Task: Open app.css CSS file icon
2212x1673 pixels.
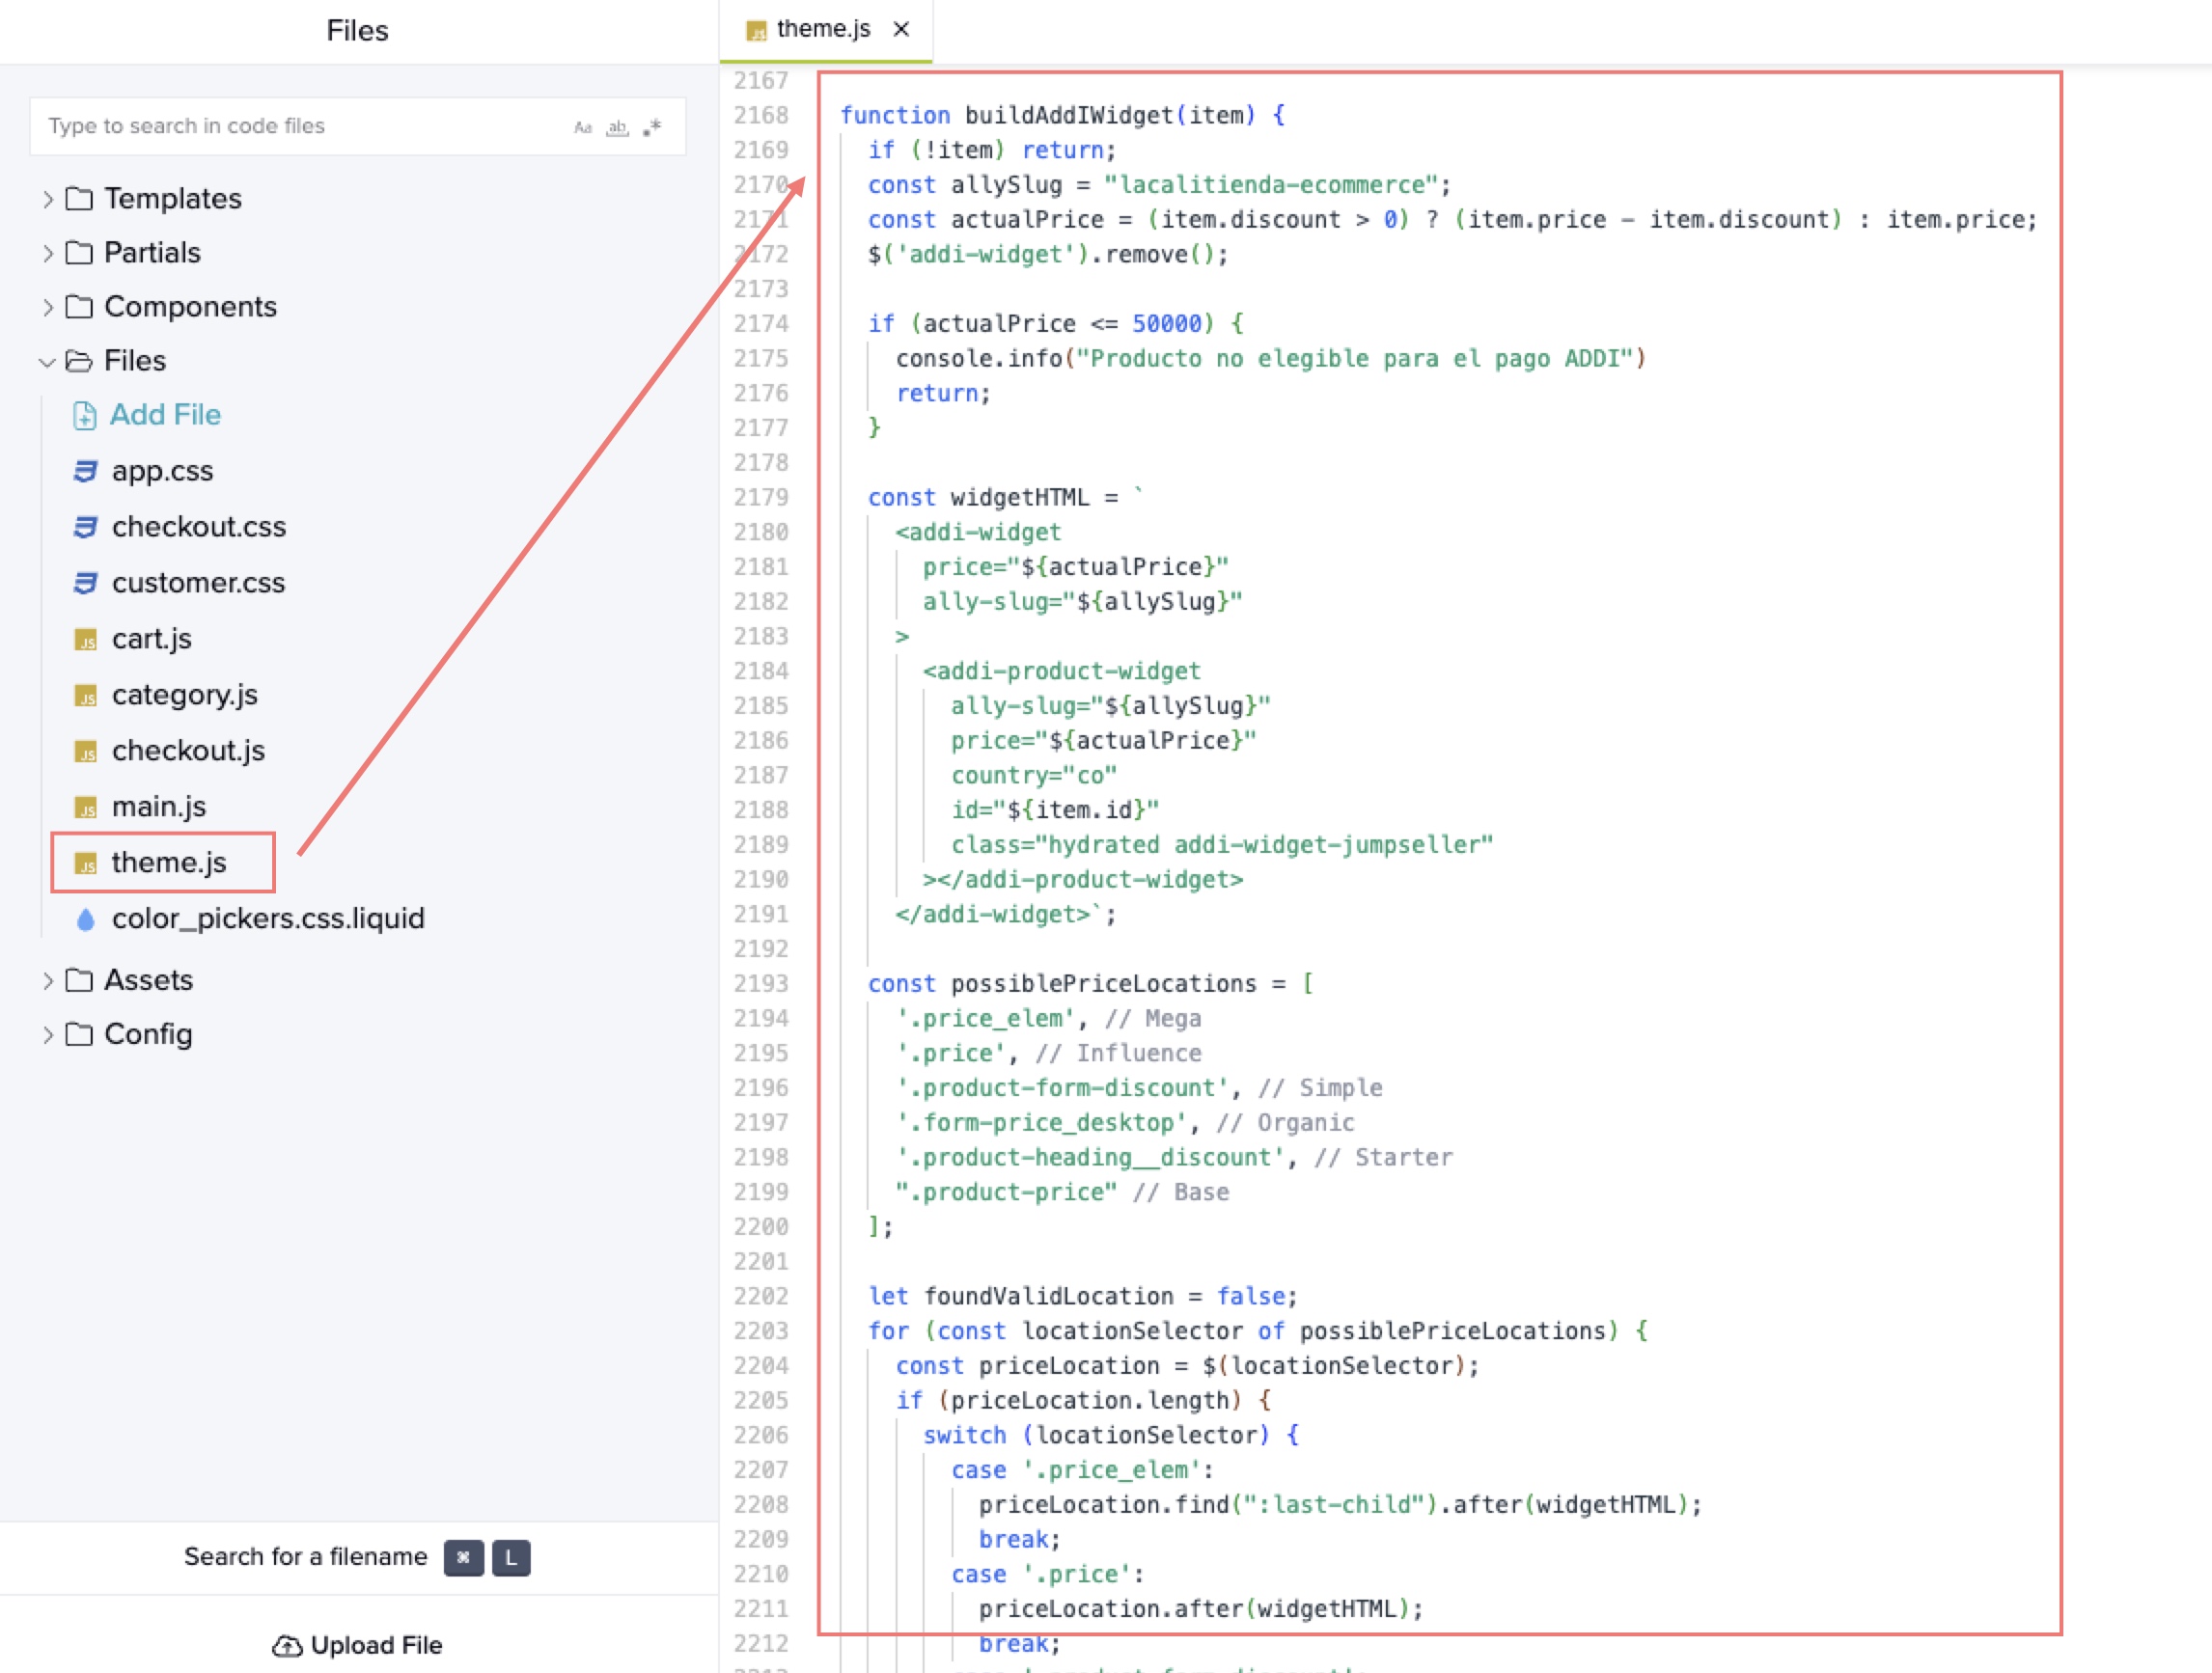Action: pyautogui.click(x=86, y=471)
